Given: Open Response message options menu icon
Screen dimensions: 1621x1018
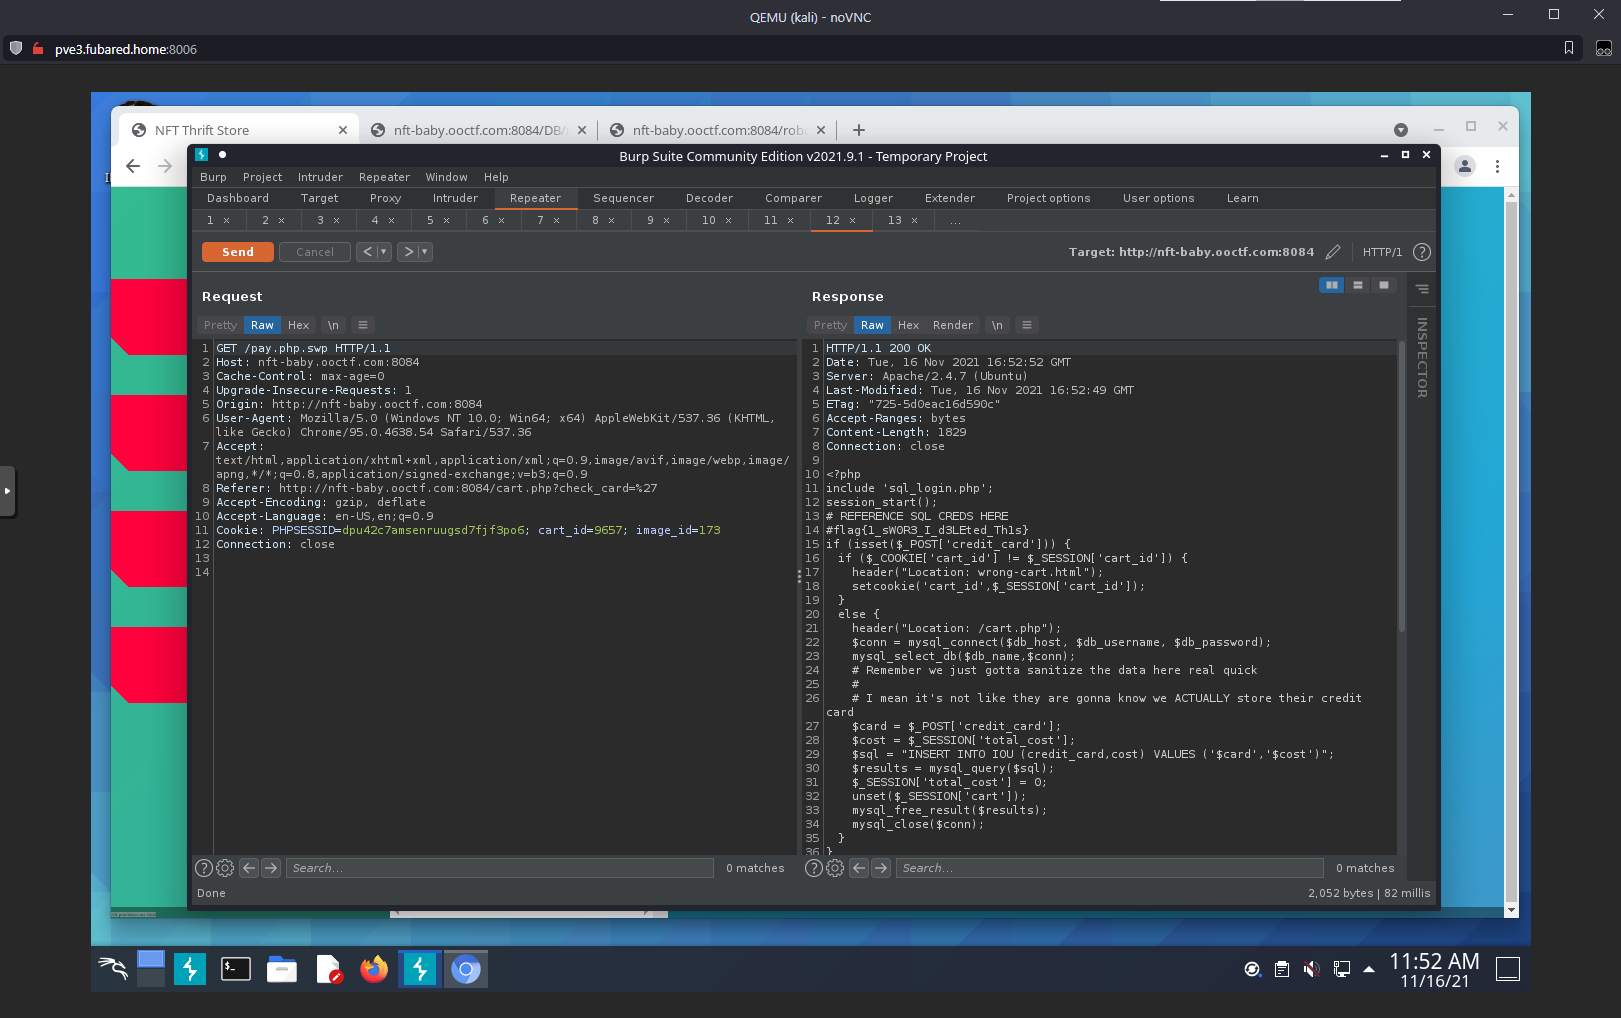Looking at the screenshot, I should (x=1027, y=325).
